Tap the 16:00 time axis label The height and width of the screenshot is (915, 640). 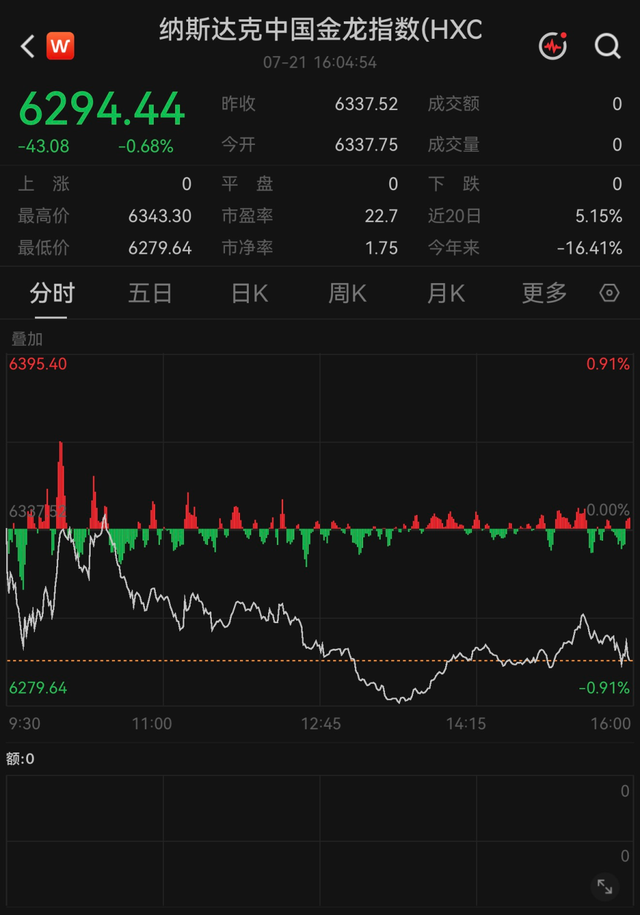[610, 724]
